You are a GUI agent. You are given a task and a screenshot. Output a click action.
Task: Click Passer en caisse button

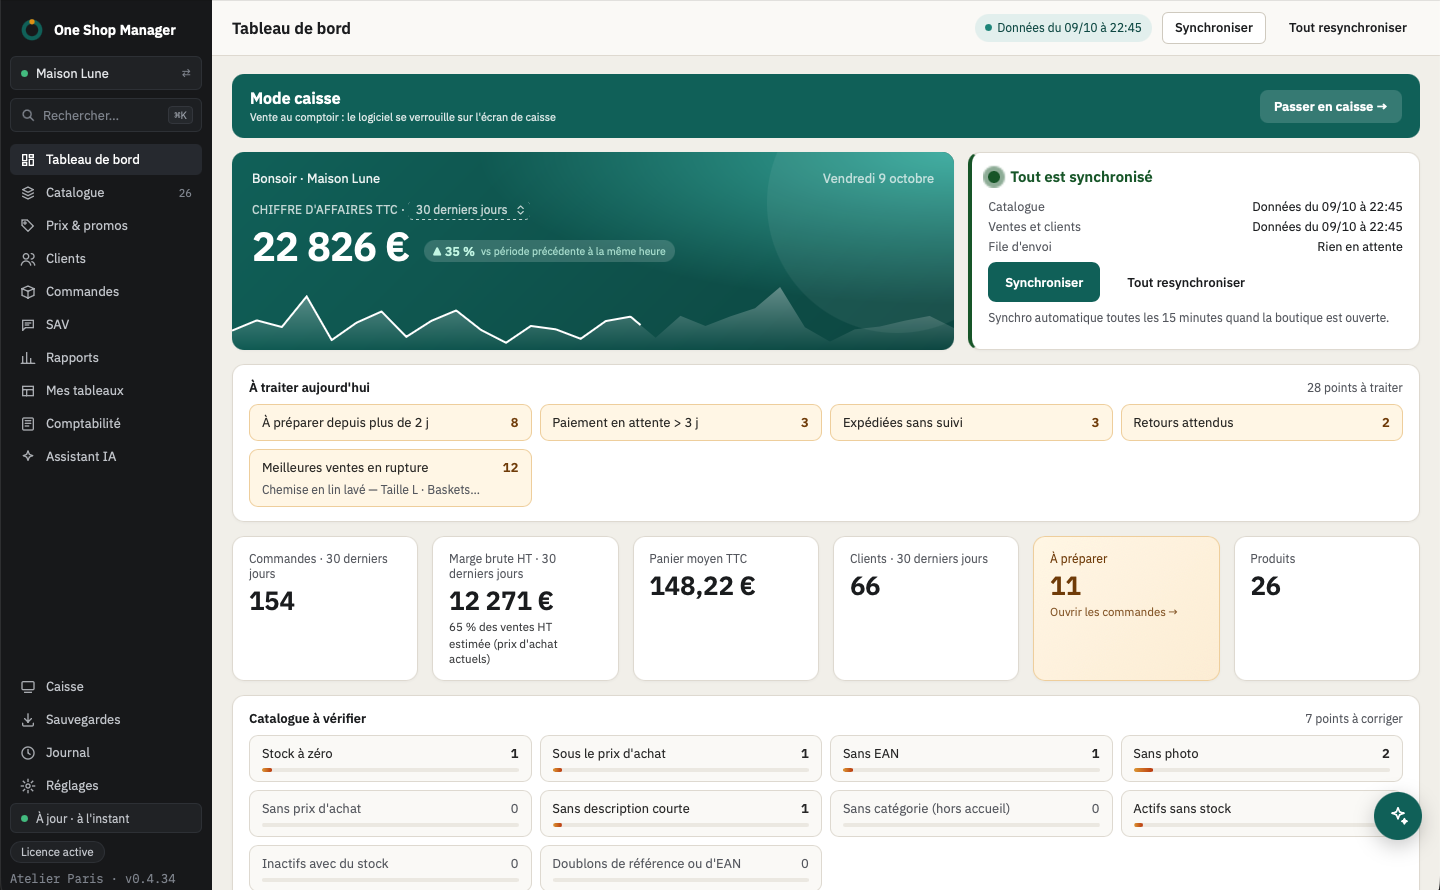tap(1331, 106)
